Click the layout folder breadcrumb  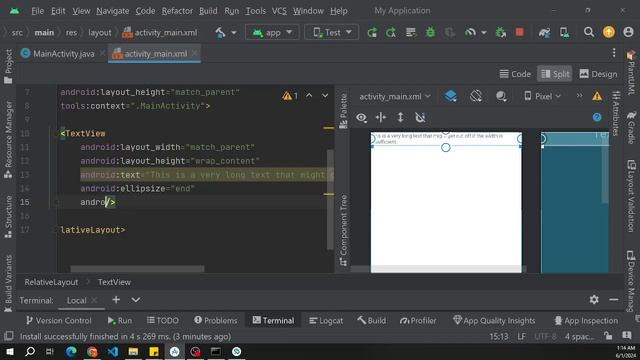(100, 33)
